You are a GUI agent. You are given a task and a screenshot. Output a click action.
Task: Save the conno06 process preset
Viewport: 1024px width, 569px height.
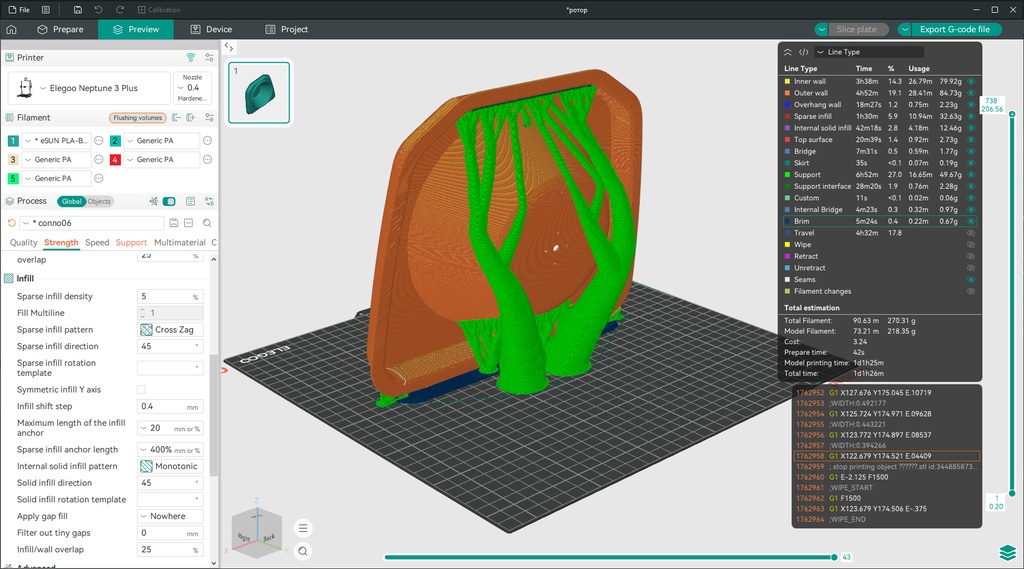174,223
